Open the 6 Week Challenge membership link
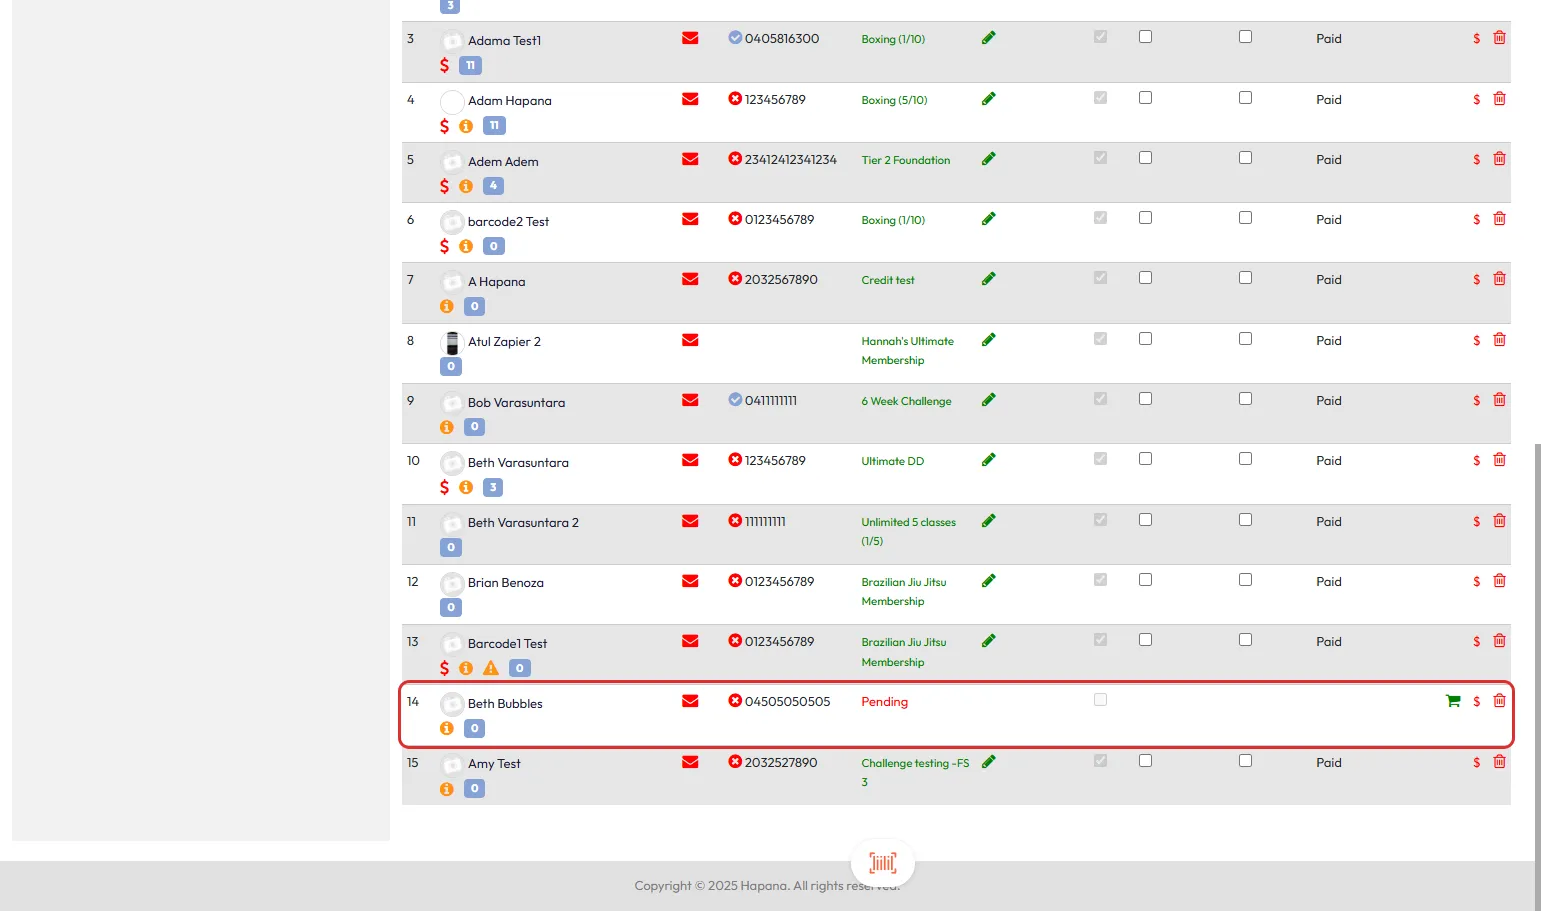The height and width of the screenshot is (911, 1541). (906, 401)
